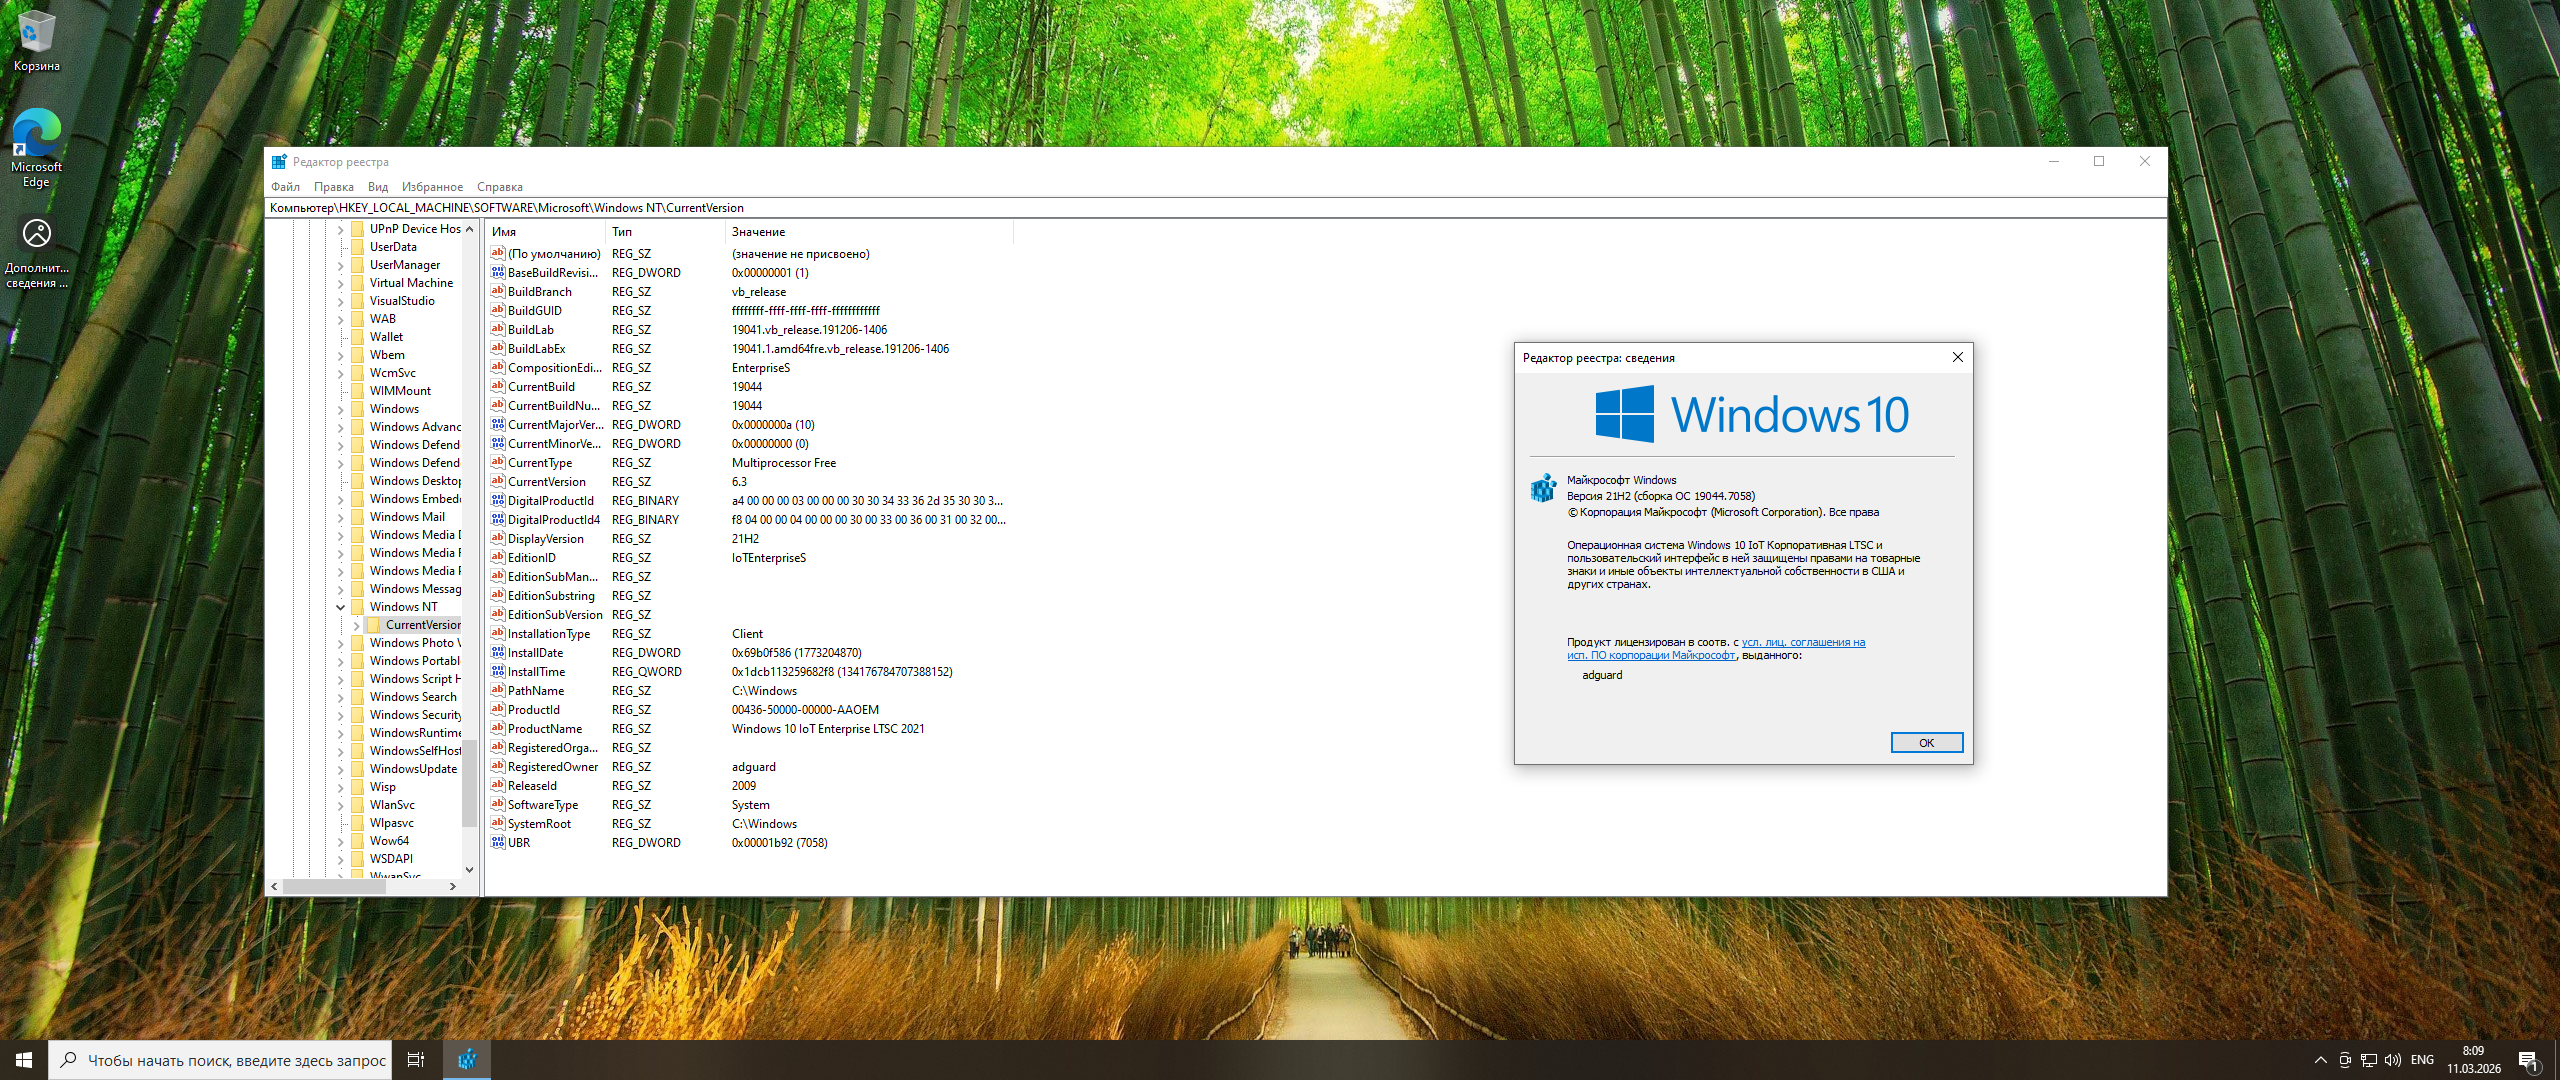Viewport: 2560px width, 1080px height.
Task: Select the ProductName string value entry
Action: [x=545, y=729]
